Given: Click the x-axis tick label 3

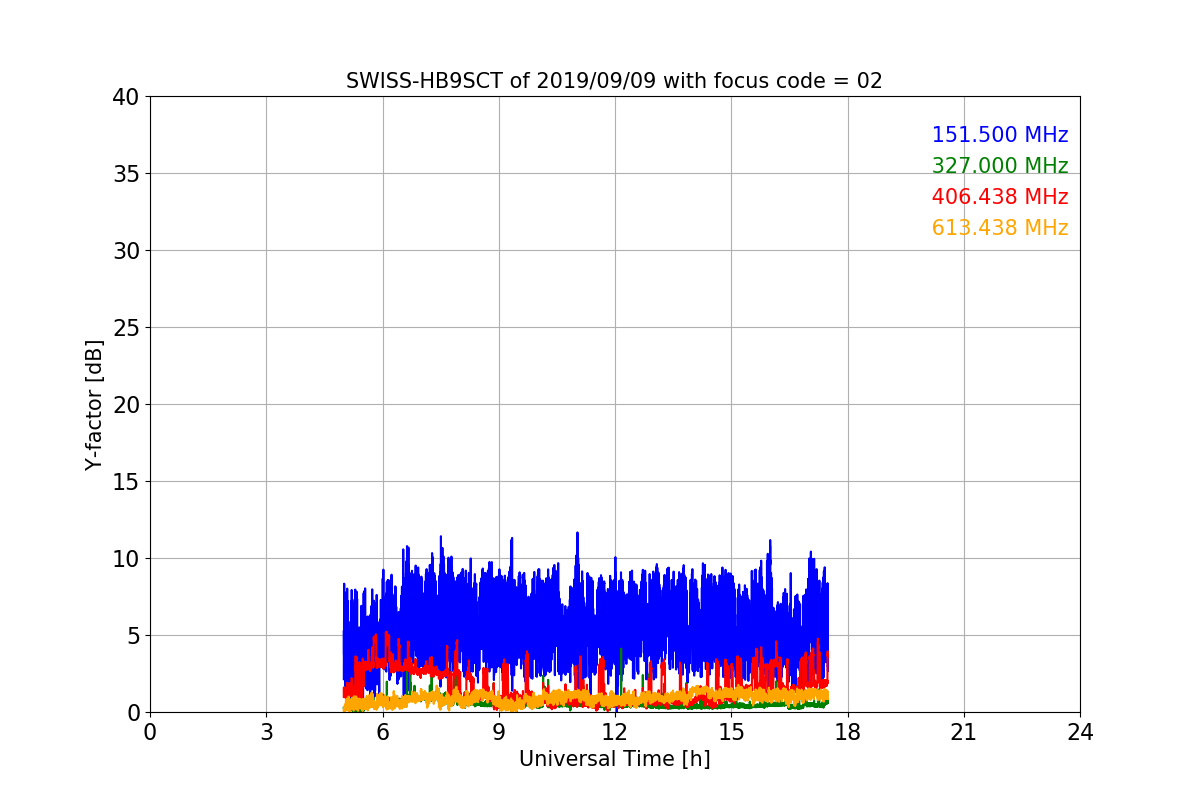Looking at the screenshot, I should coord(266,732).
